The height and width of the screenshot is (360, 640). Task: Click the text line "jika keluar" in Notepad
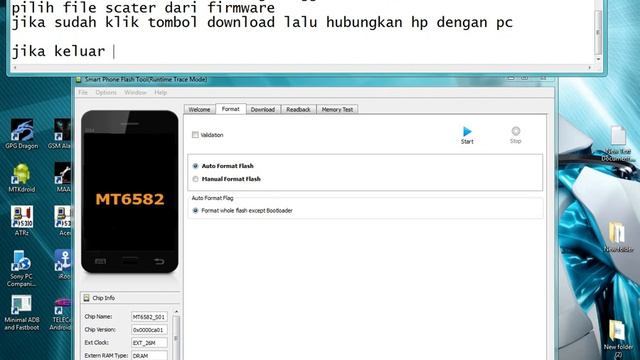pyautogui.click(x=58, y=51)
